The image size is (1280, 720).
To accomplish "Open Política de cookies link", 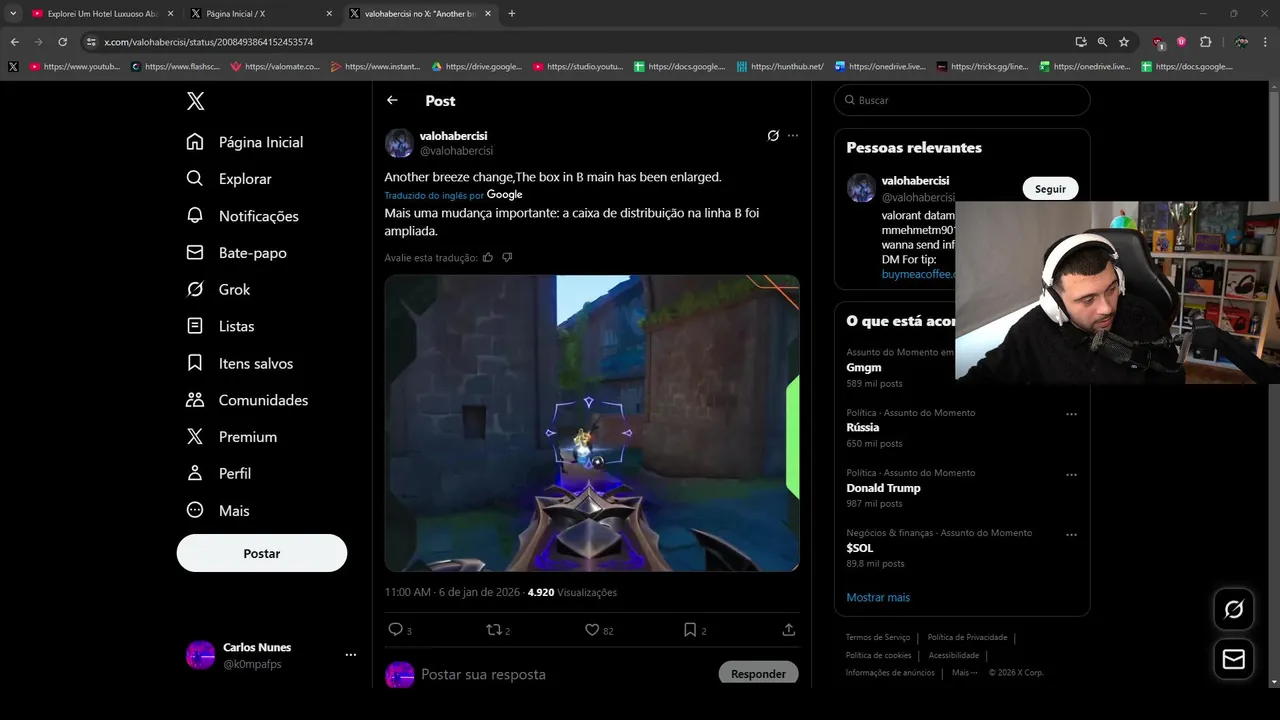I will (879, 655).
